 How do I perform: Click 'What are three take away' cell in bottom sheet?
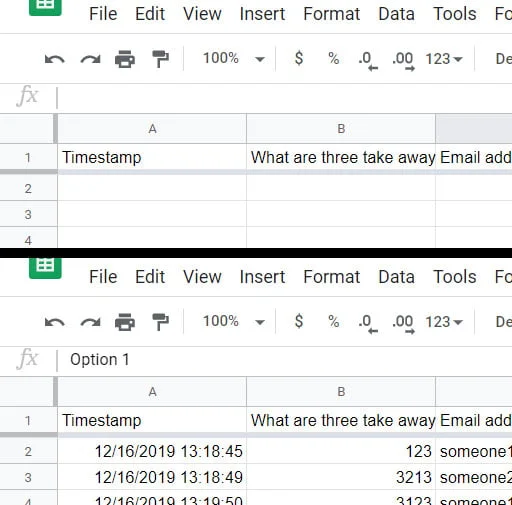click(x=341, y=420)
